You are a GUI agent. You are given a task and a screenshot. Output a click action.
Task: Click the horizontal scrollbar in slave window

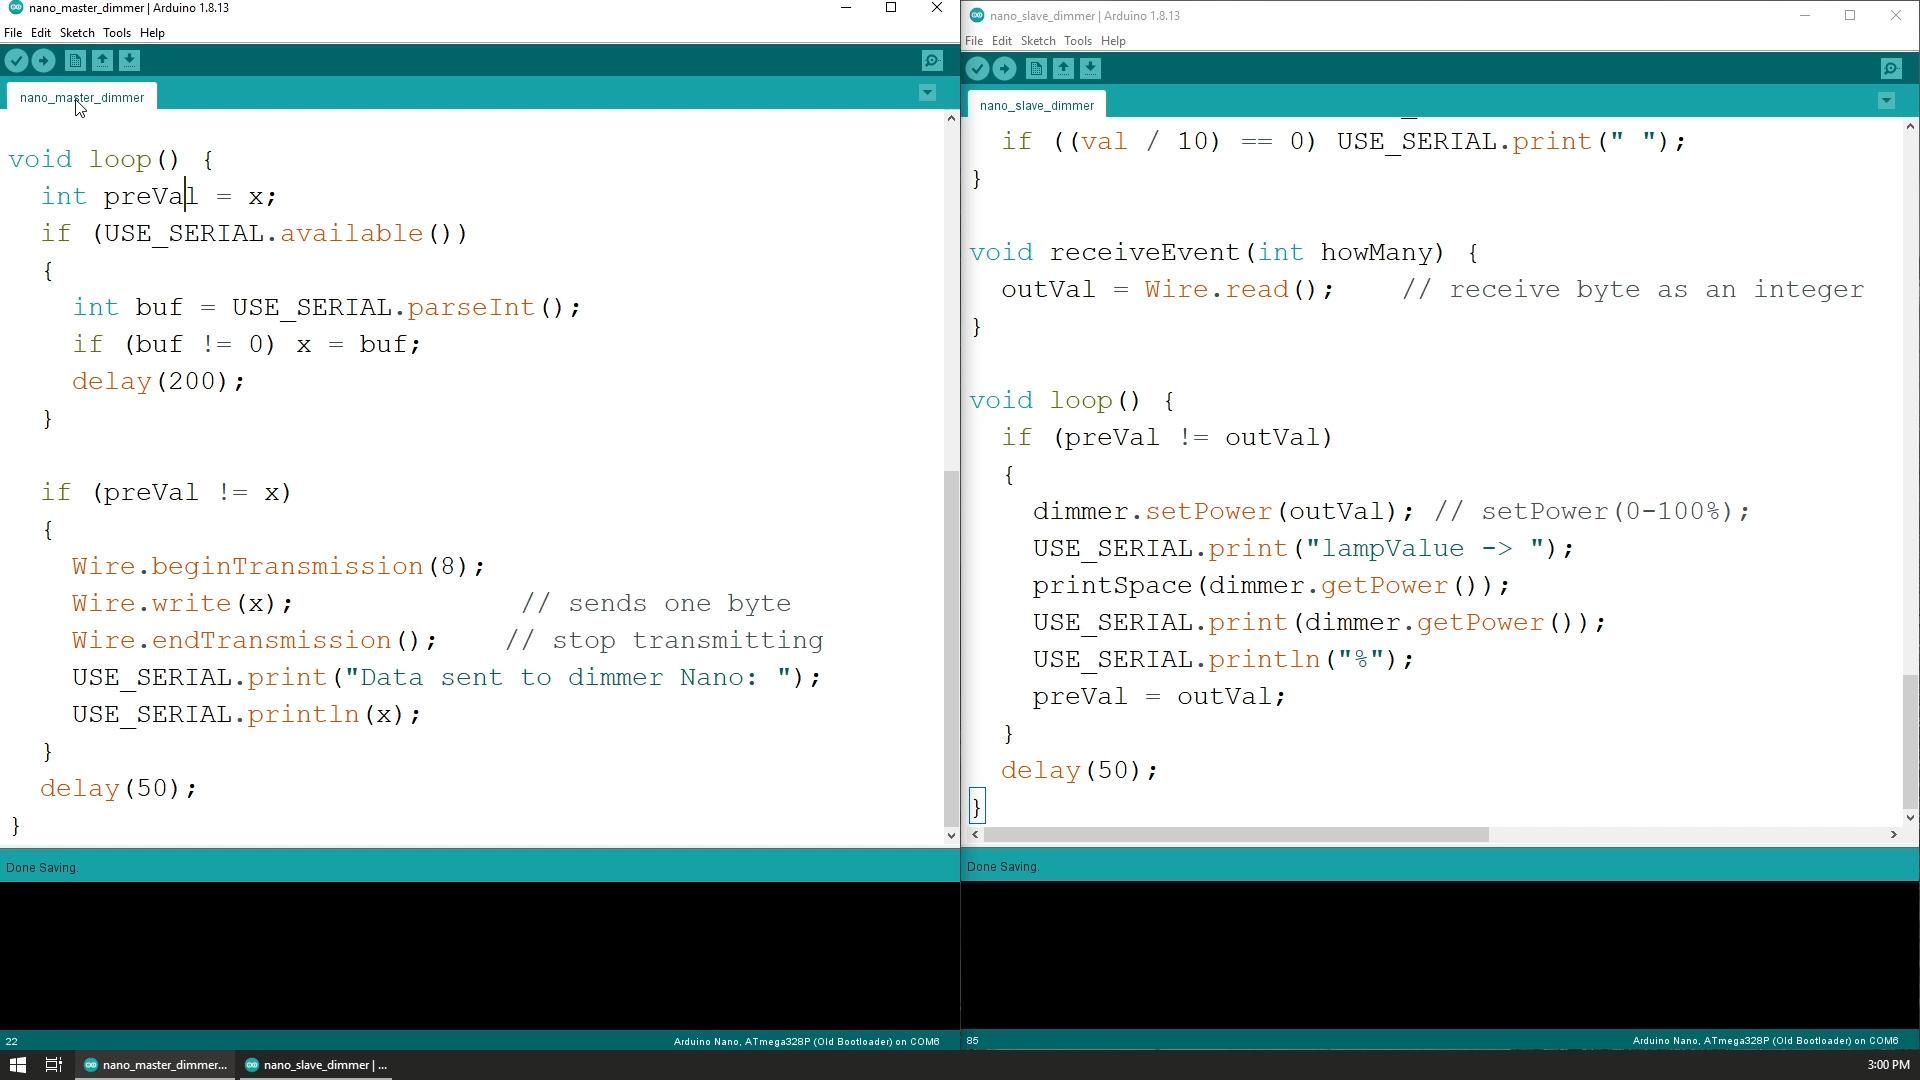coord(1235,834)
